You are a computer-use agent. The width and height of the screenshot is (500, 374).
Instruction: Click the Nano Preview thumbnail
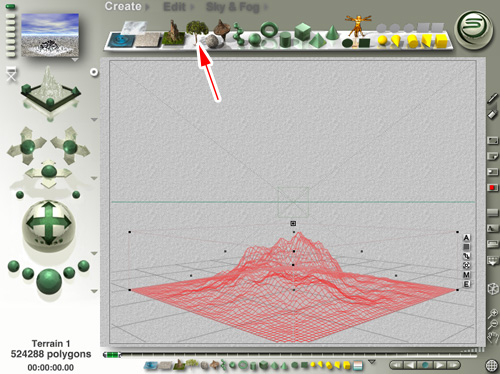[50, 35]
